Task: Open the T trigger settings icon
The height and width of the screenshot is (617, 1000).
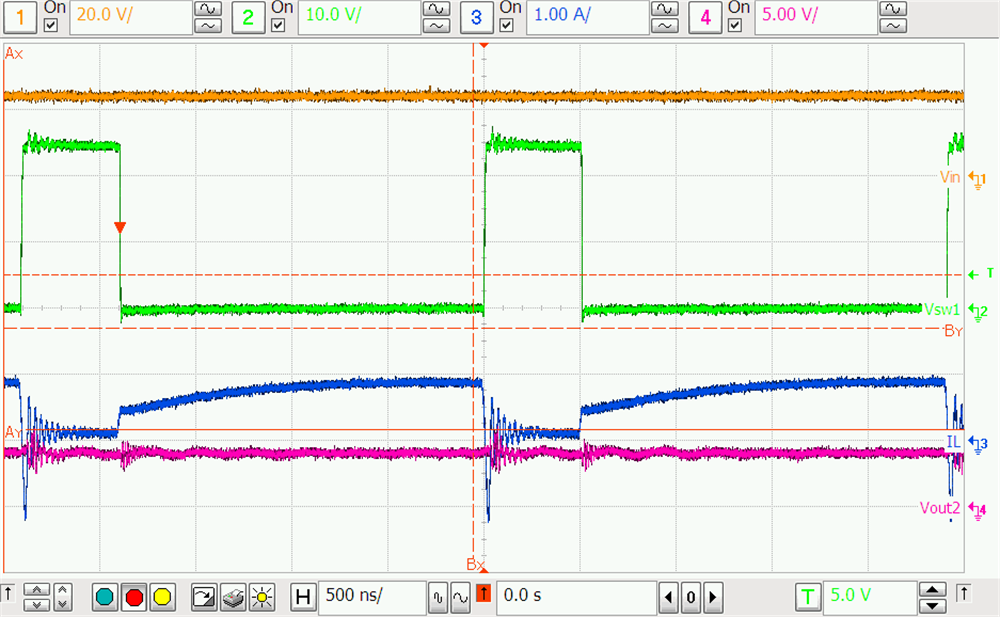Action: pyautogui.click(x=810, y=597)
